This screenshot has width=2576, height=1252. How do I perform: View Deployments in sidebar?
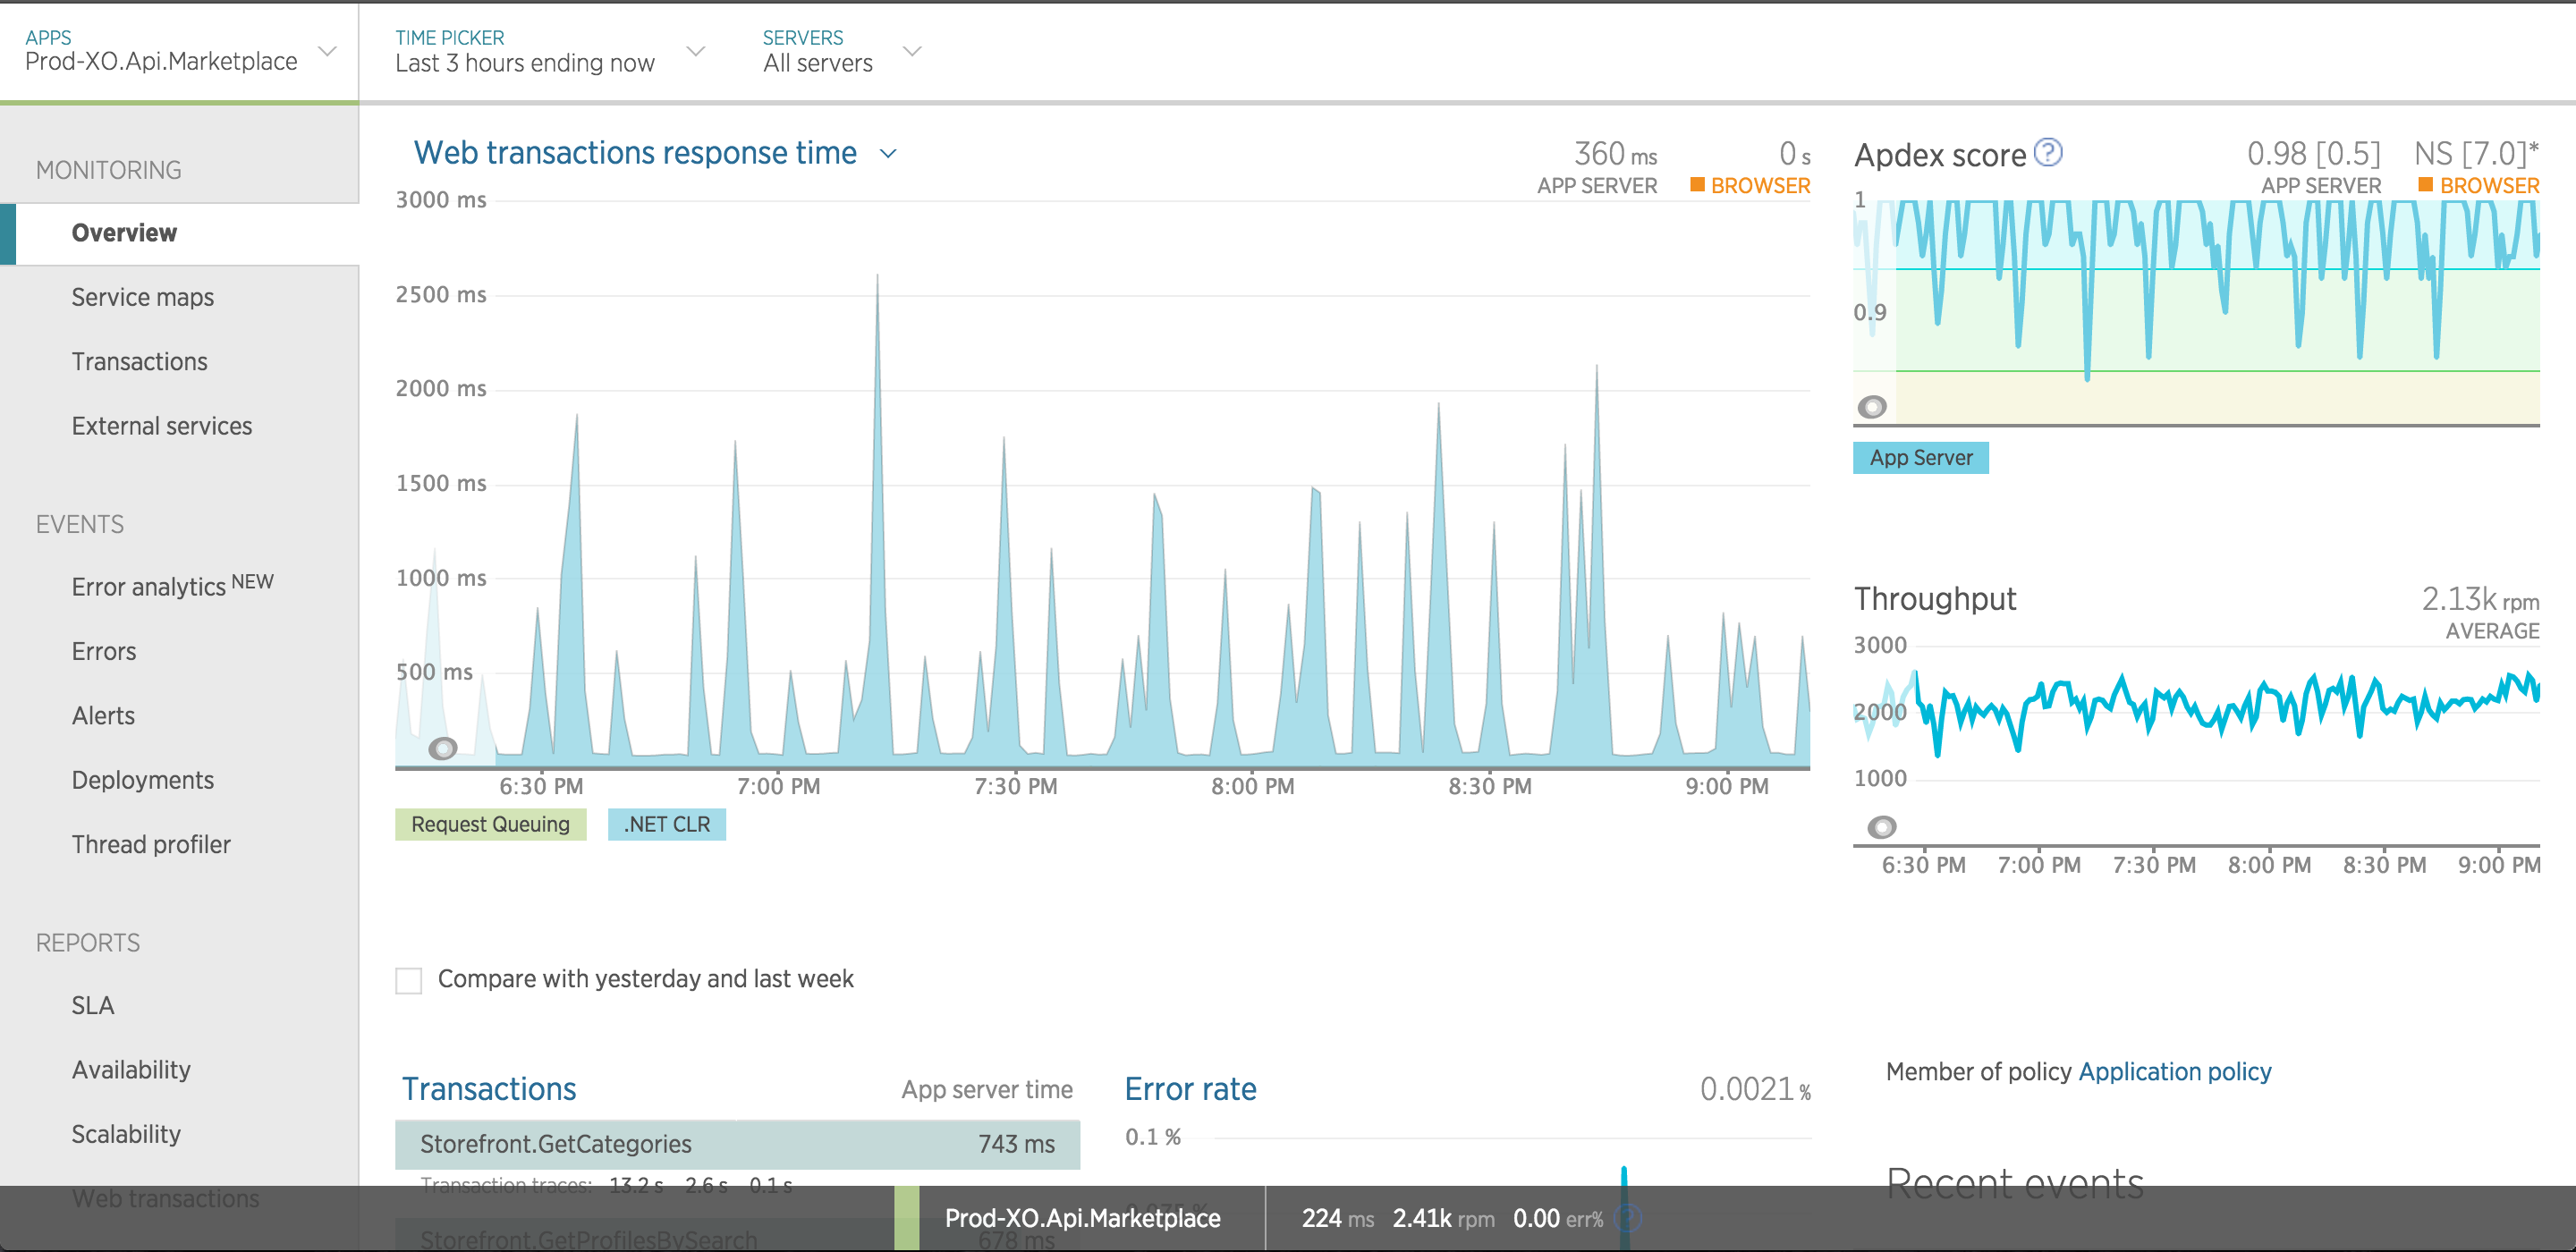tap(143, 780)
